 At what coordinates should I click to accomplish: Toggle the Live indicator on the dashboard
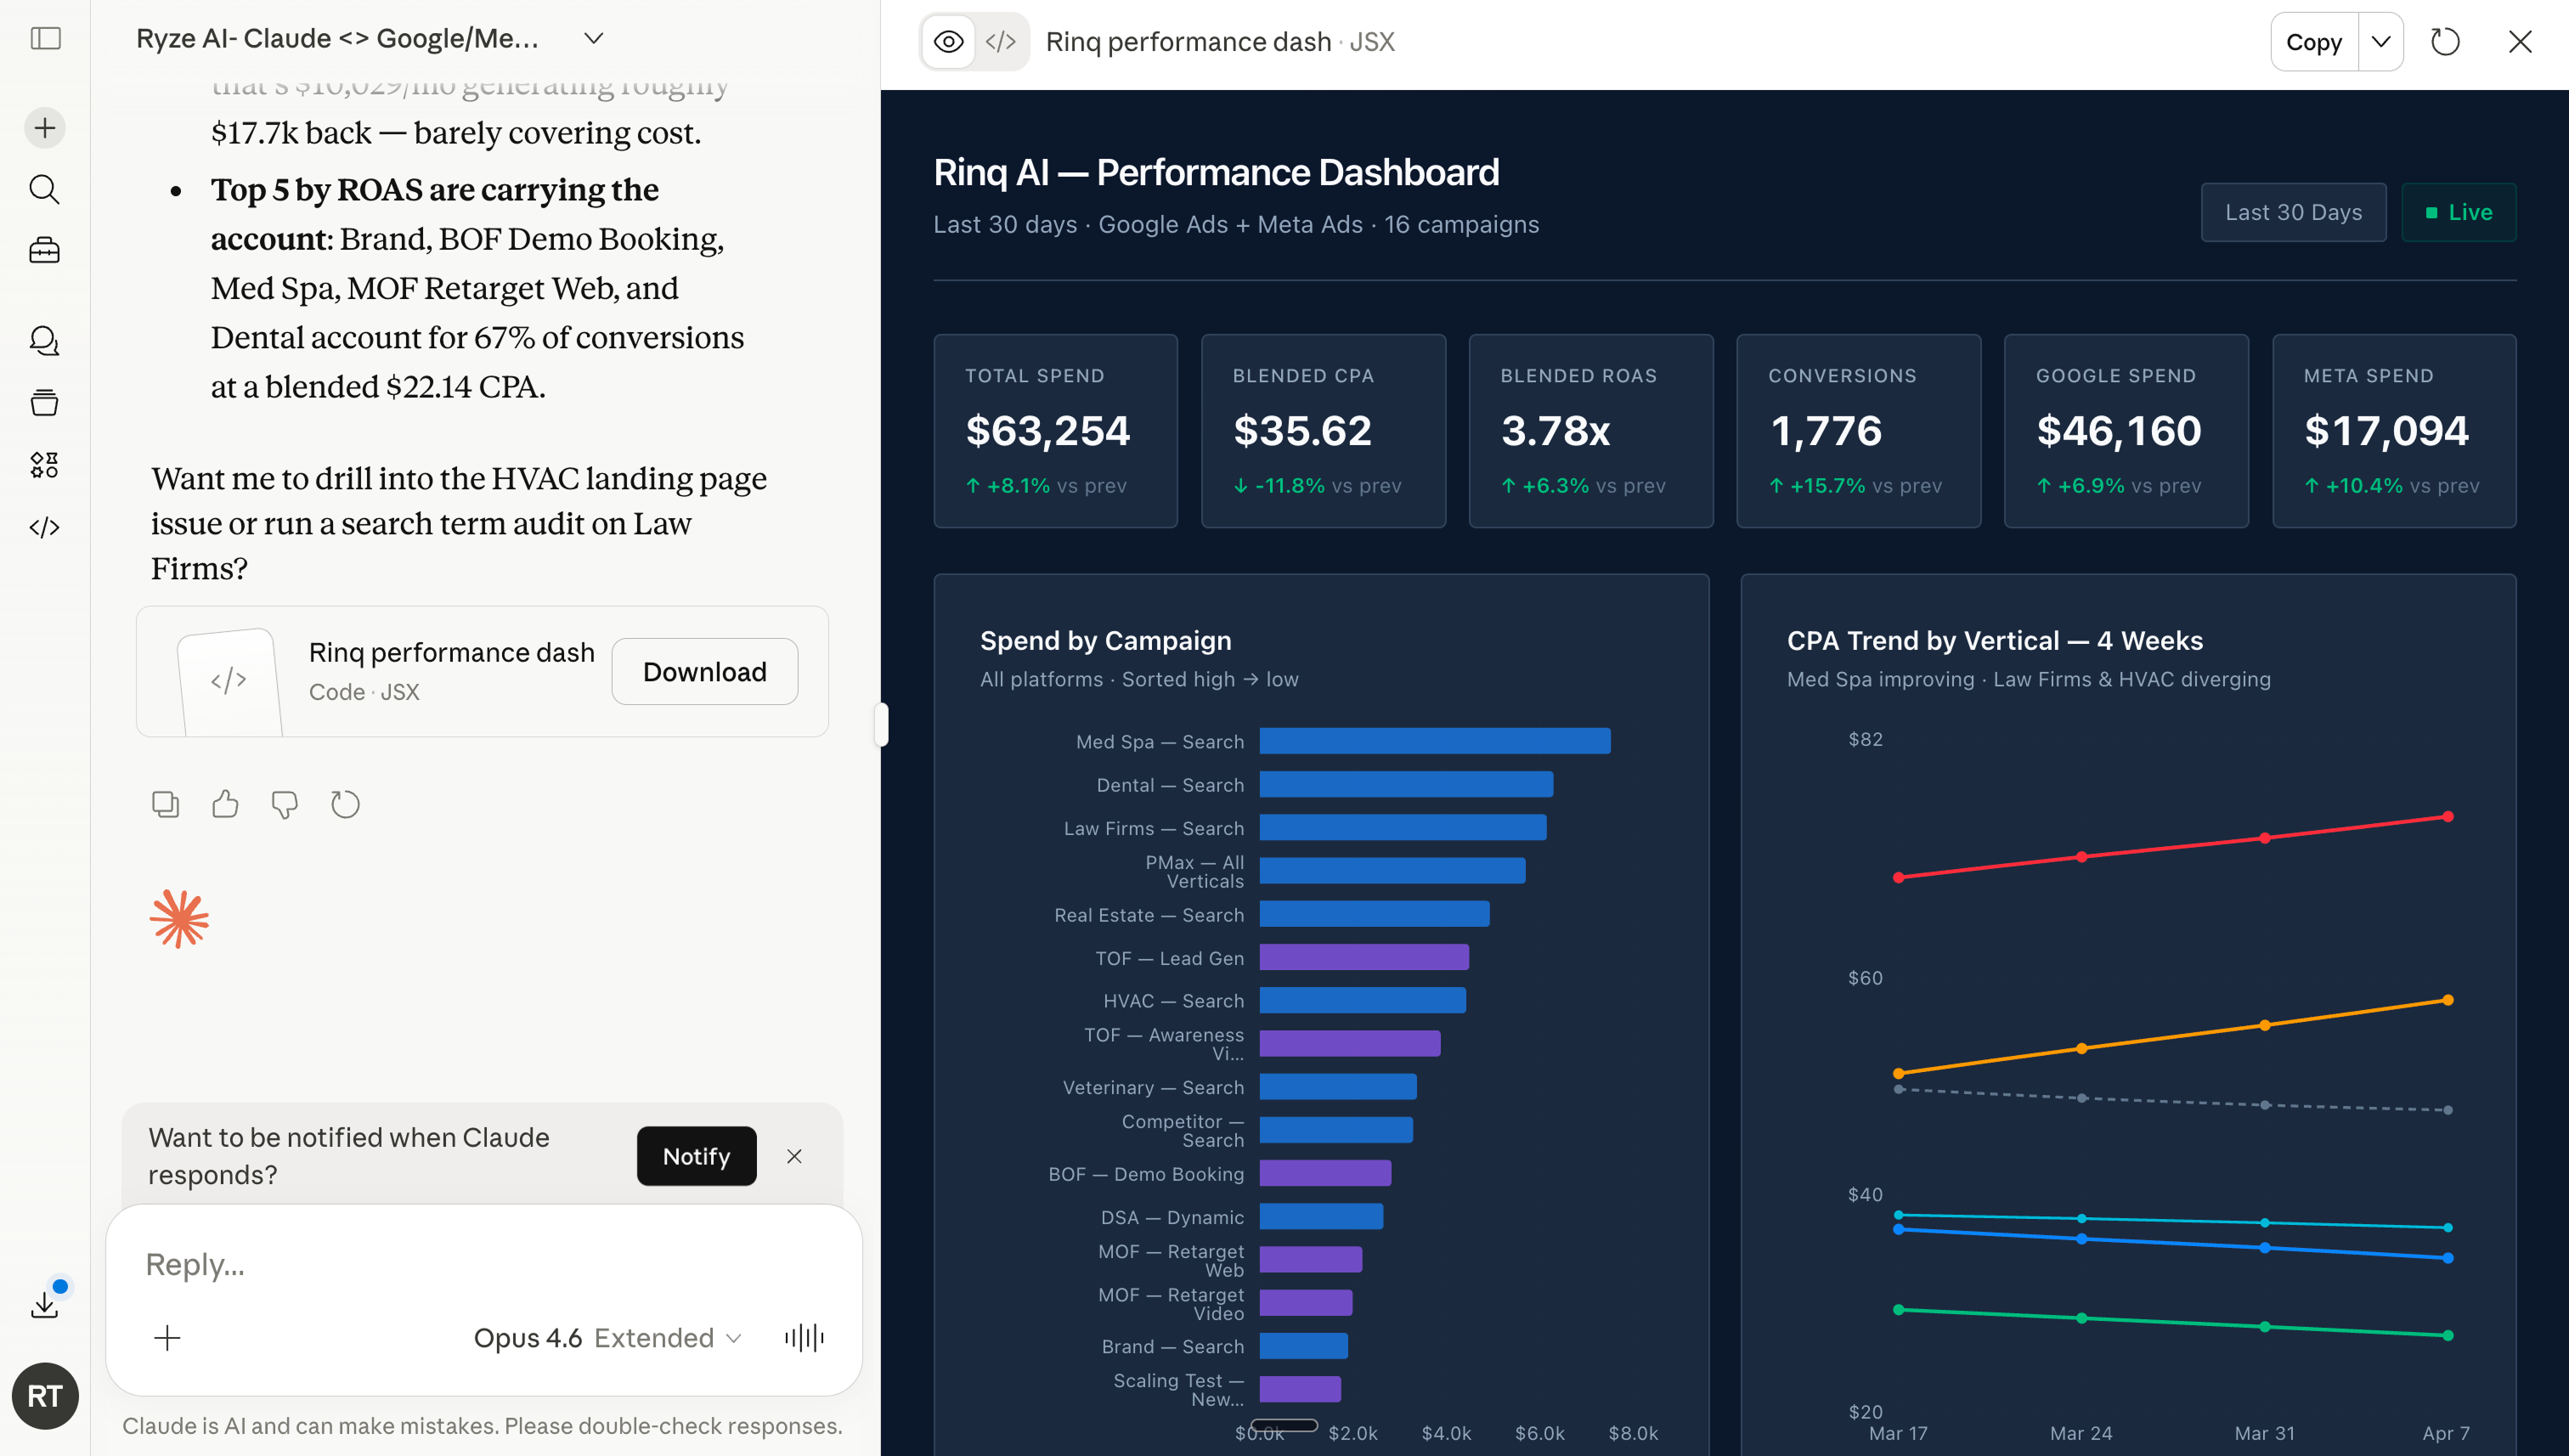click(2458, 211)
